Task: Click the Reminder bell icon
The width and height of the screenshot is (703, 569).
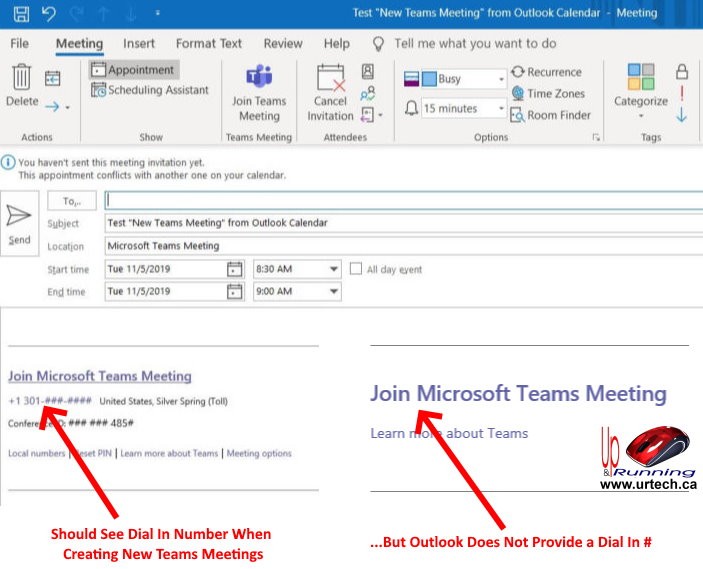Action: (411, 108)
